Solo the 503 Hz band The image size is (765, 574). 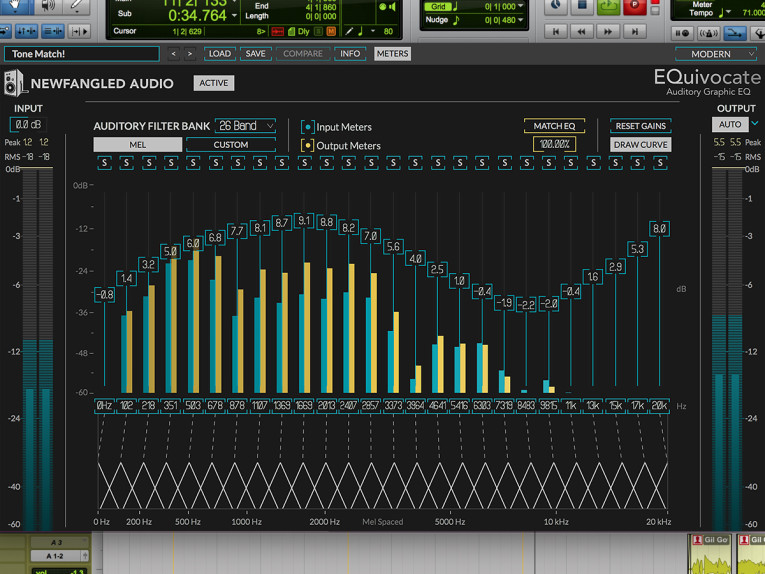point(193,163)
